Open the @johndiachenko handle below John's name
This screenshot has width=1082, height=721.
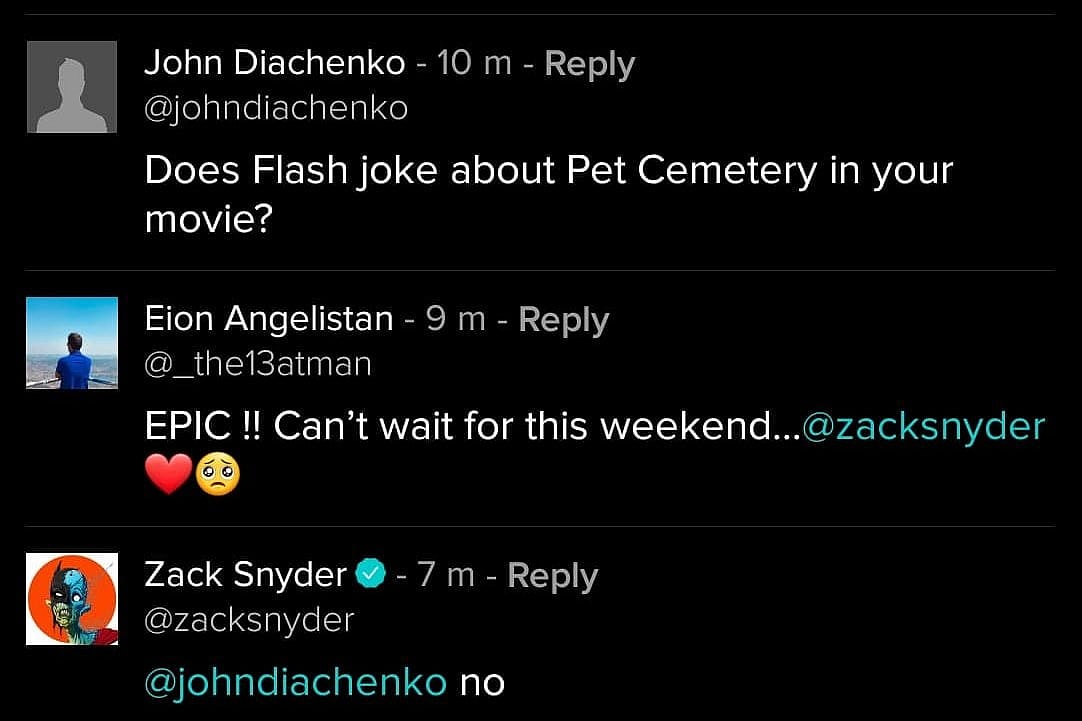[x=276, y=108]
